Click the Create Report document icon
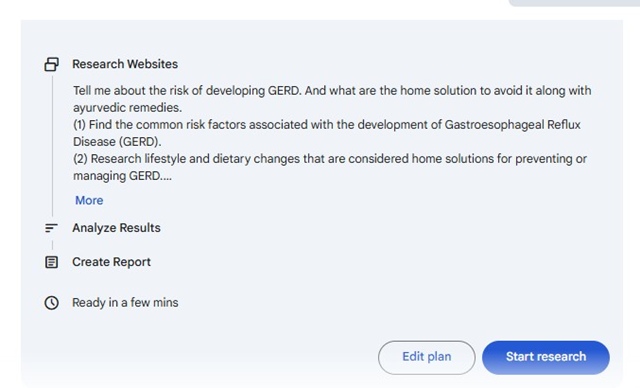The image size is (640, 388). coord(51,262)
